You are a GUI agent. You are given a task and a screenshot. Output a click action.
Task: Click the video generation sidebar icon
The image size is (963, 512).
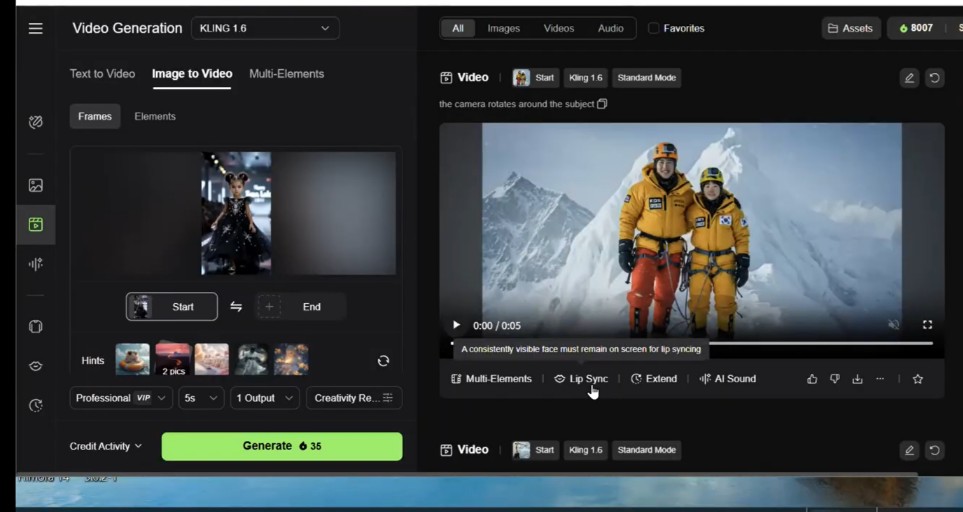pos(36,225)
